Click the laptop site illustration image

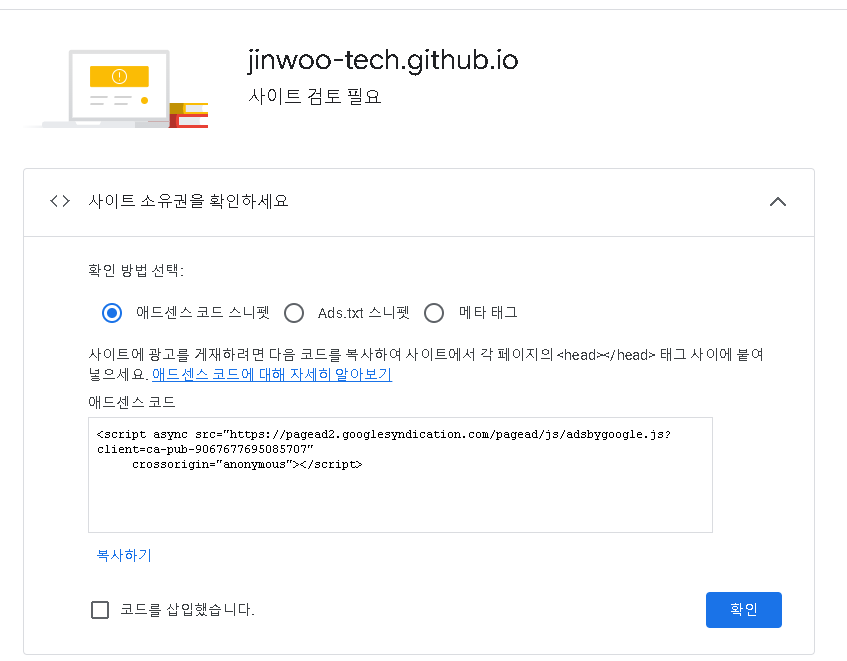click(x=116, y=89)
